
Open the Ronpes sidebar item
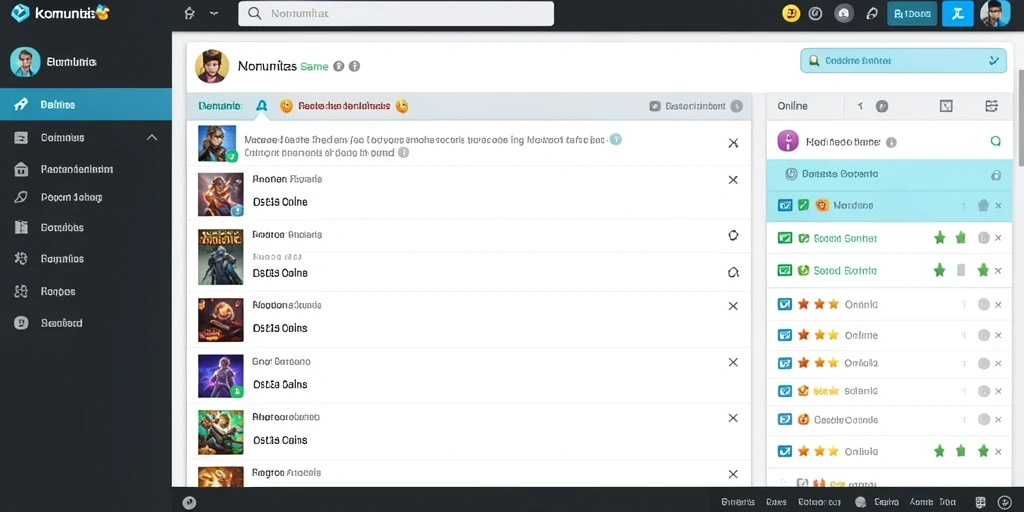(57, 291)
